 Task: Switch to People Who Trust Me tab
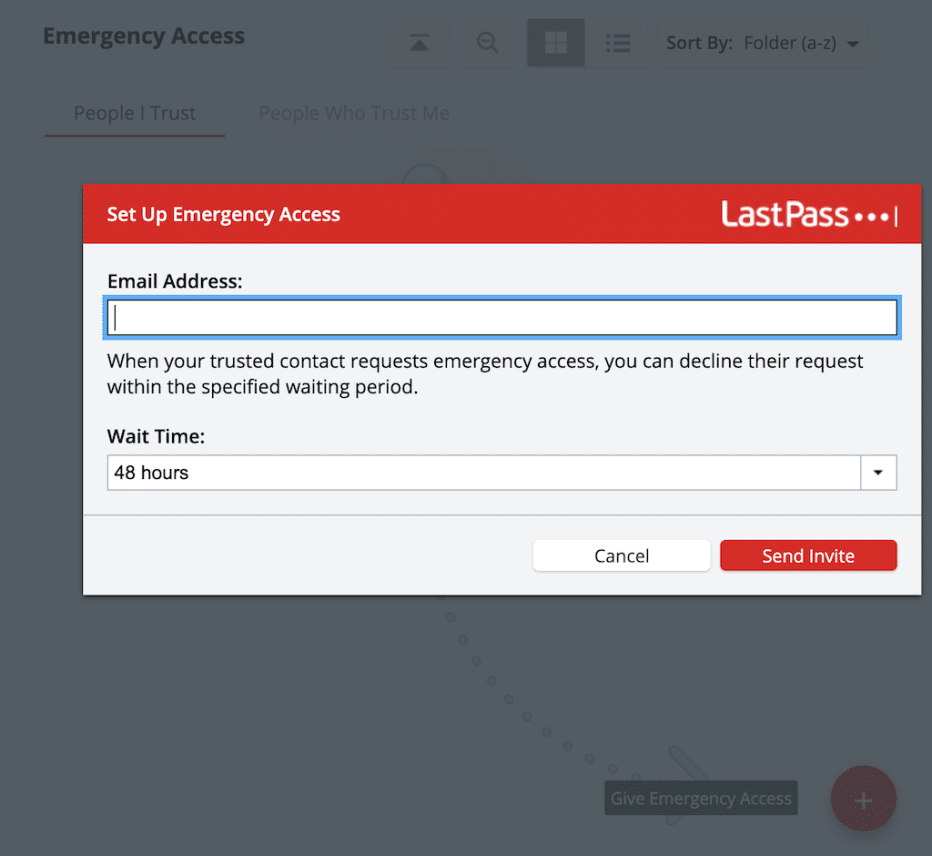354,113
